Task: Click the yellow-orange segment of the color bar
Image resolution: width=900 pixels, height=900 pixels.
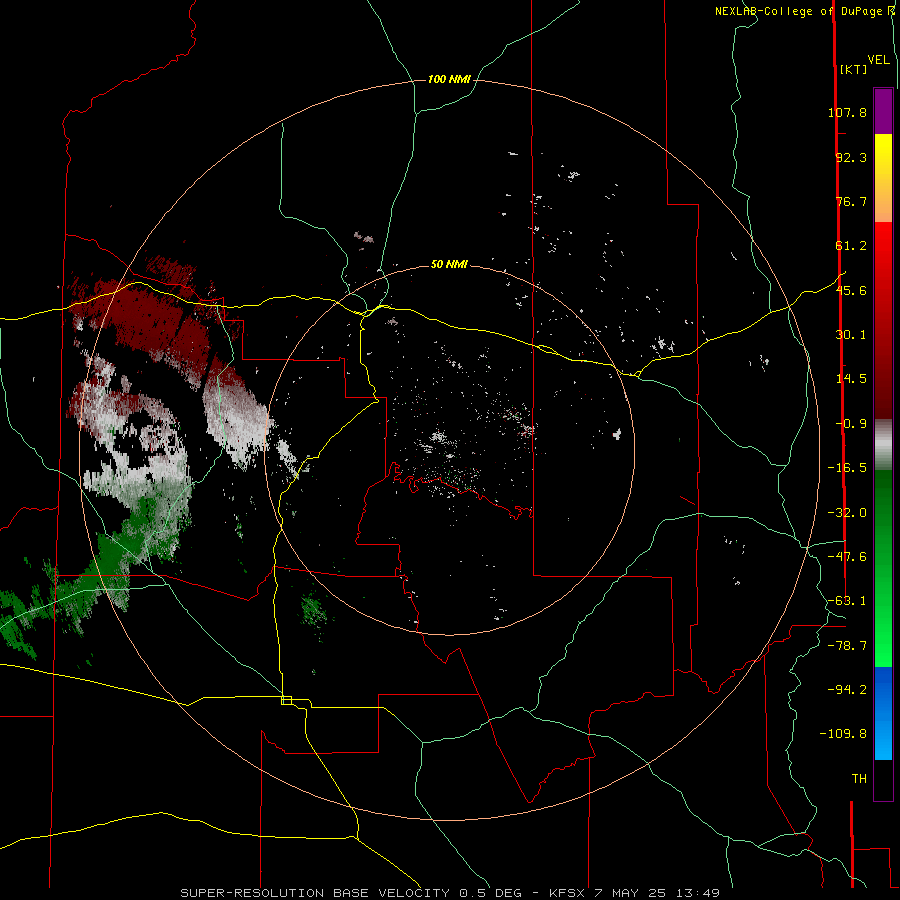Action: coord(883,178)
